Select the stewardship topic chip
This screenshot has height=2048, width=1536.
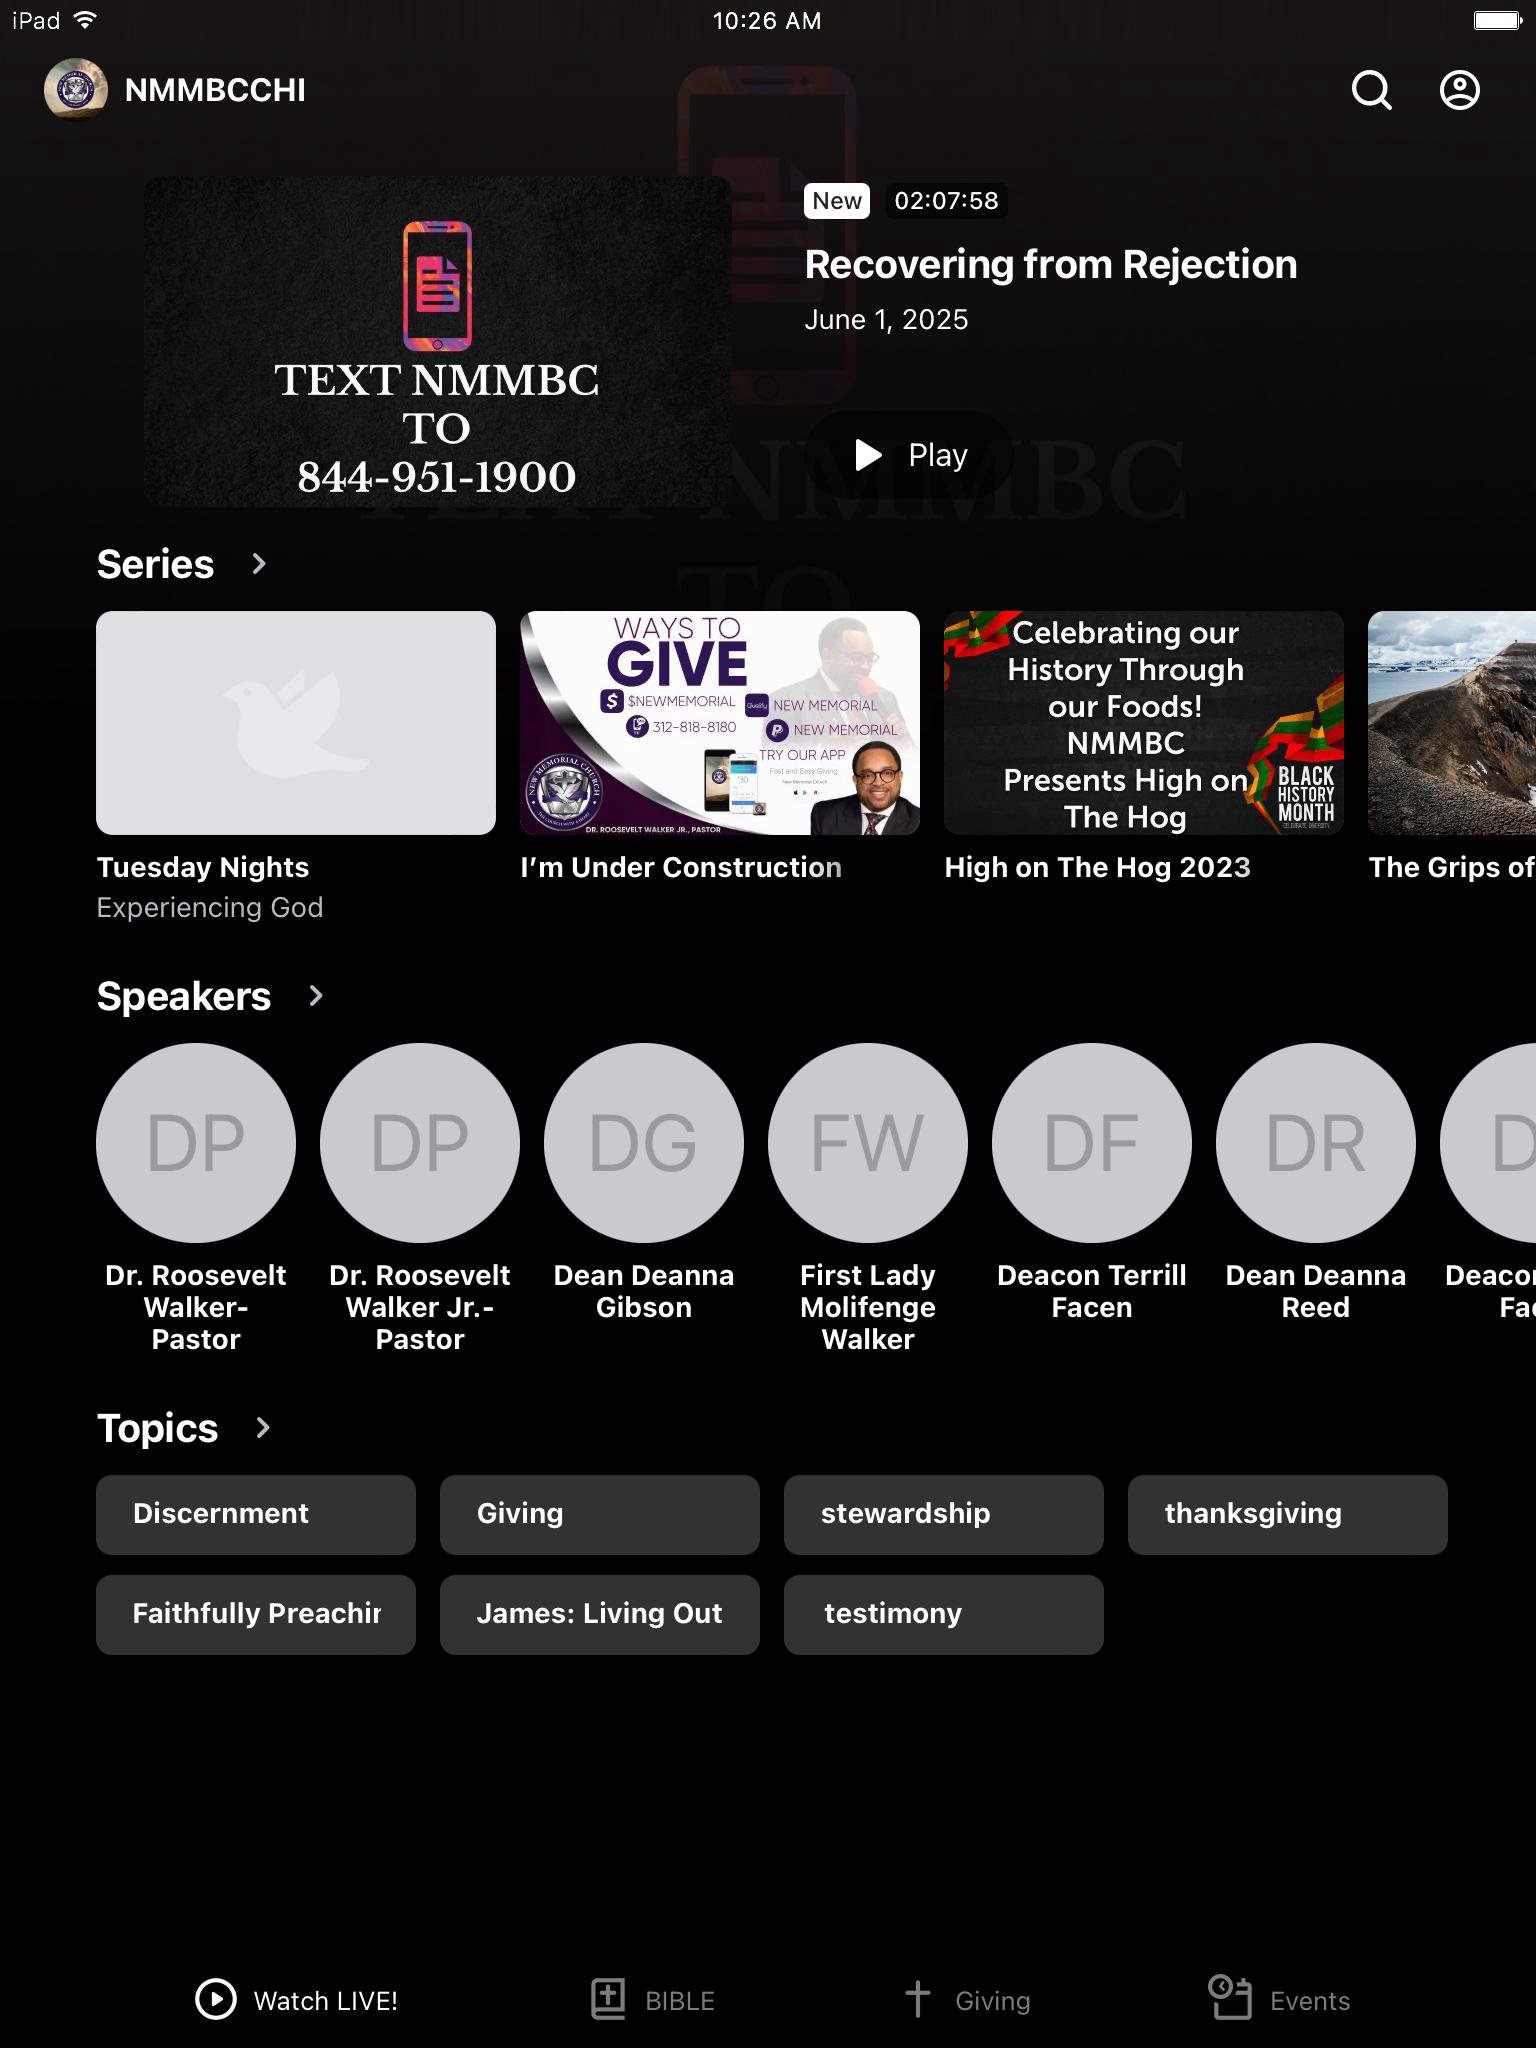(944, 1514)
